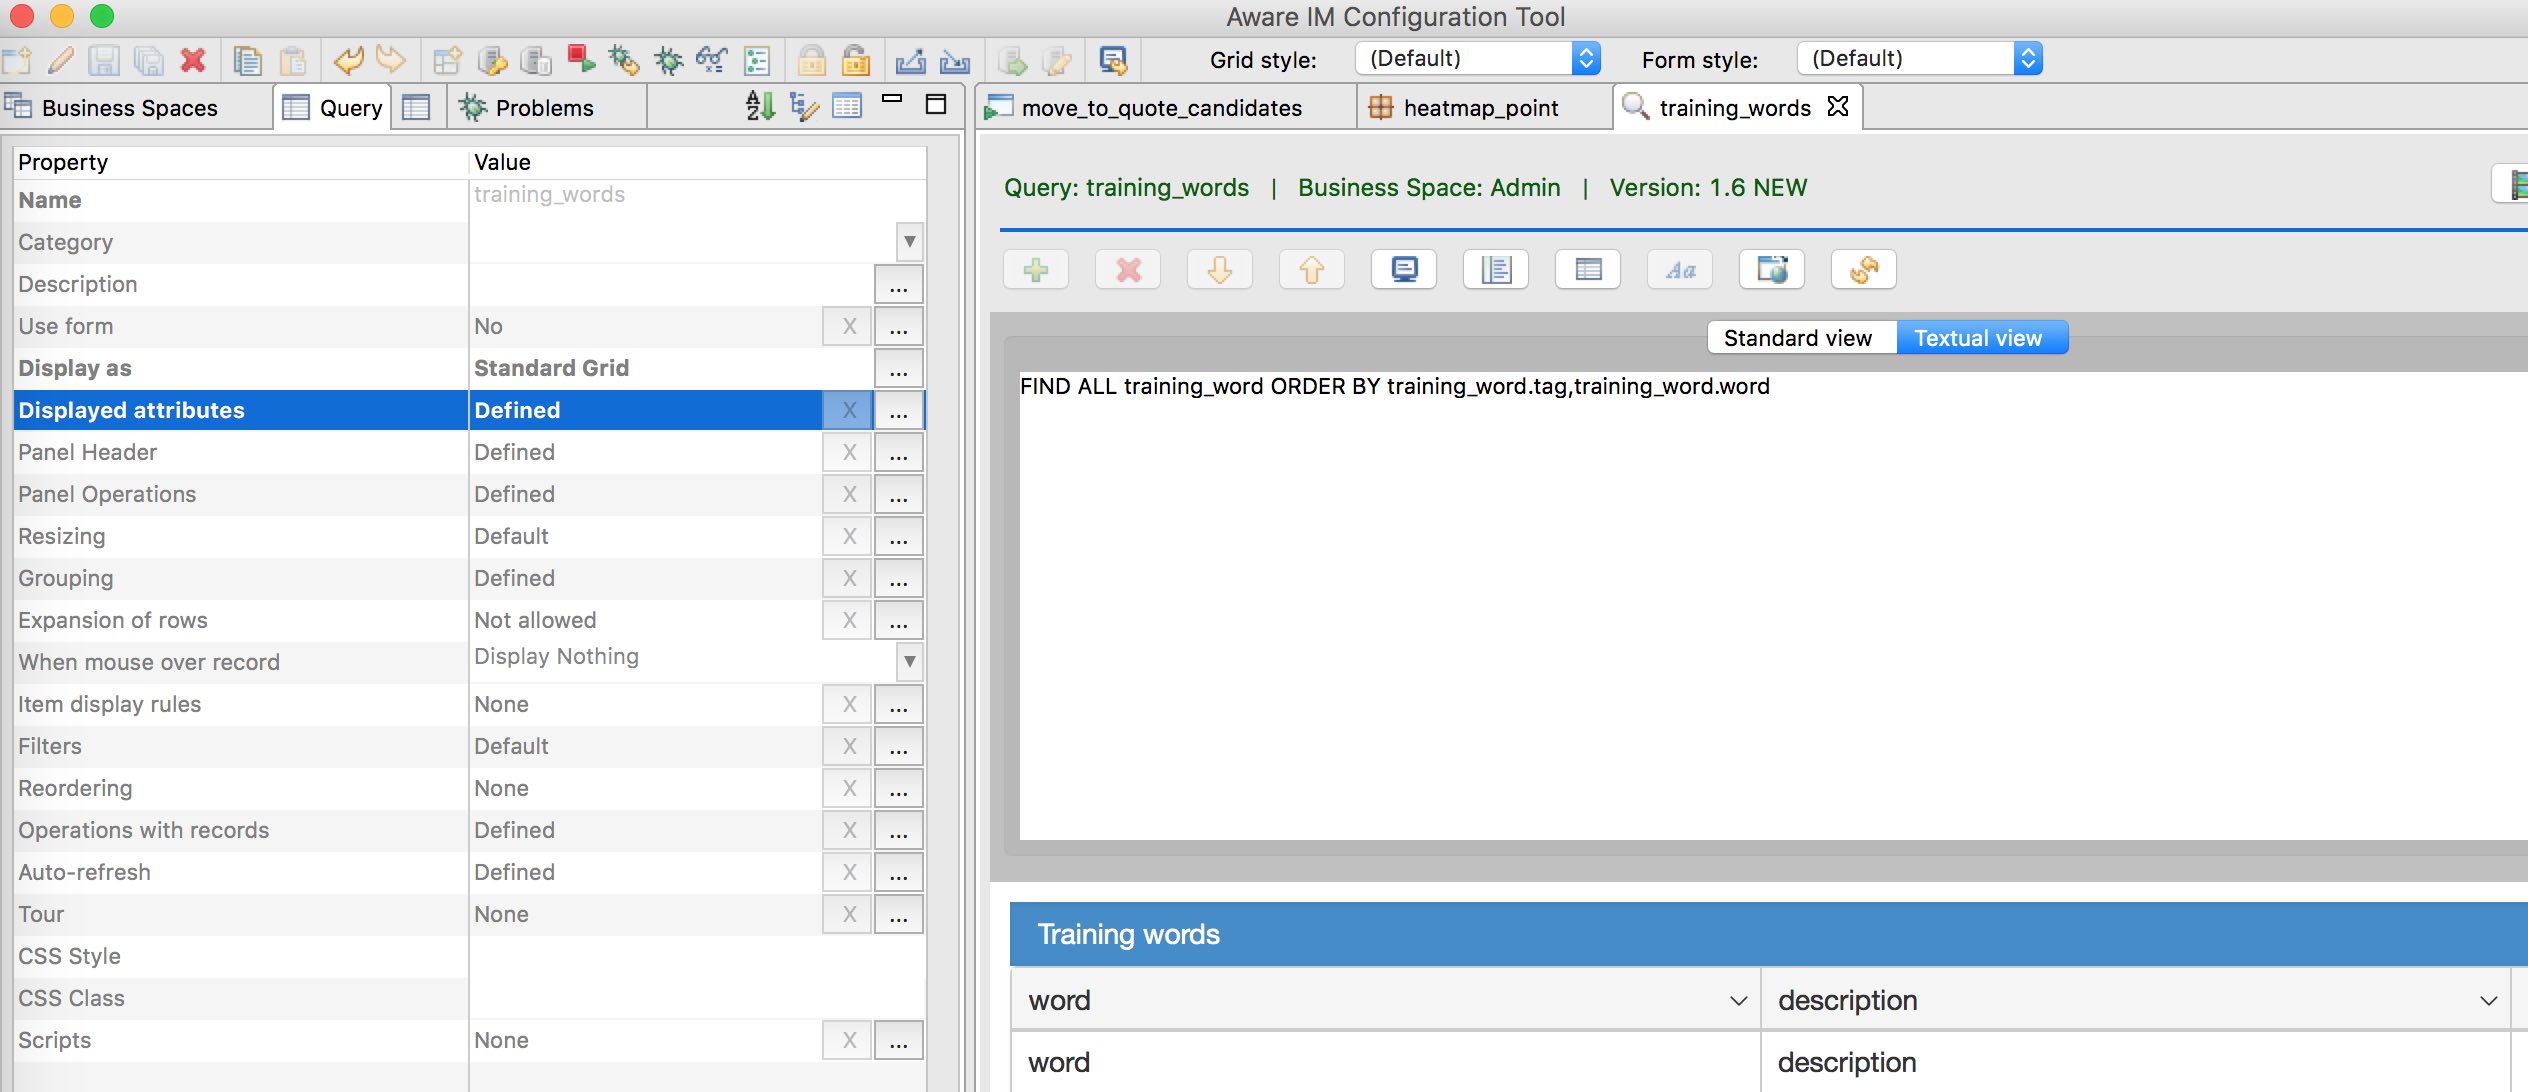
Task: Click the query text editor area
Action: tap(1772, 605)
